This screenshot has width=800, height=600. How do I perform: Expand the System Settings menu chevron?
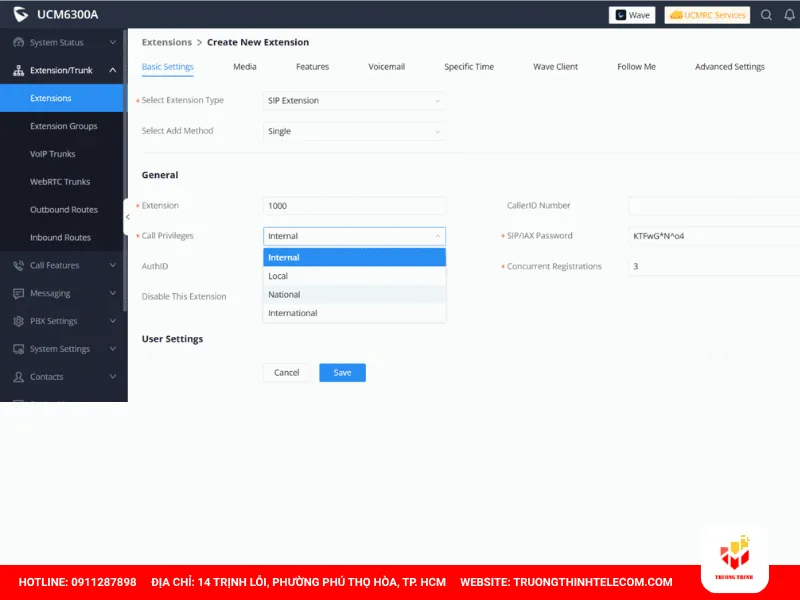coord(113,348)
